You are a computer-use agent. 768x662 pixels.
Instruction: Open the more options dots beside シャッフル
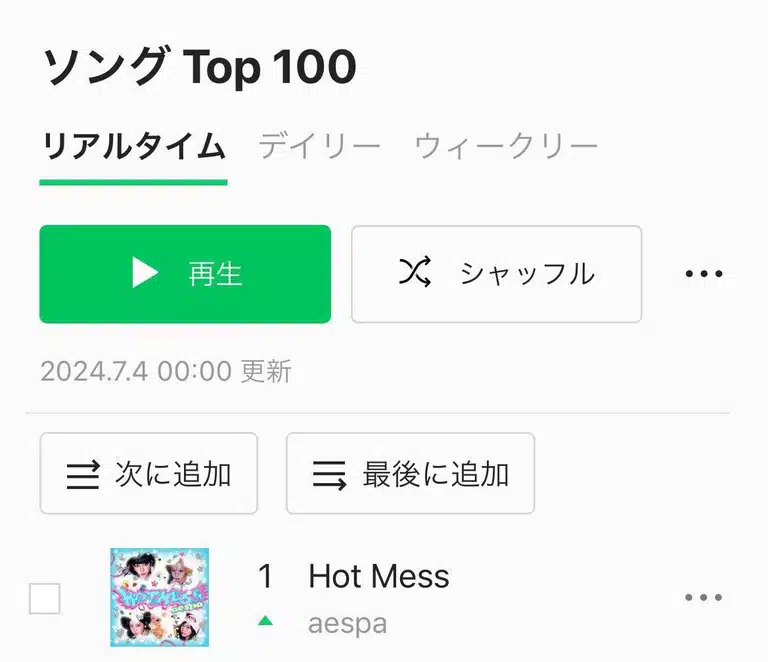coord(704,273)
